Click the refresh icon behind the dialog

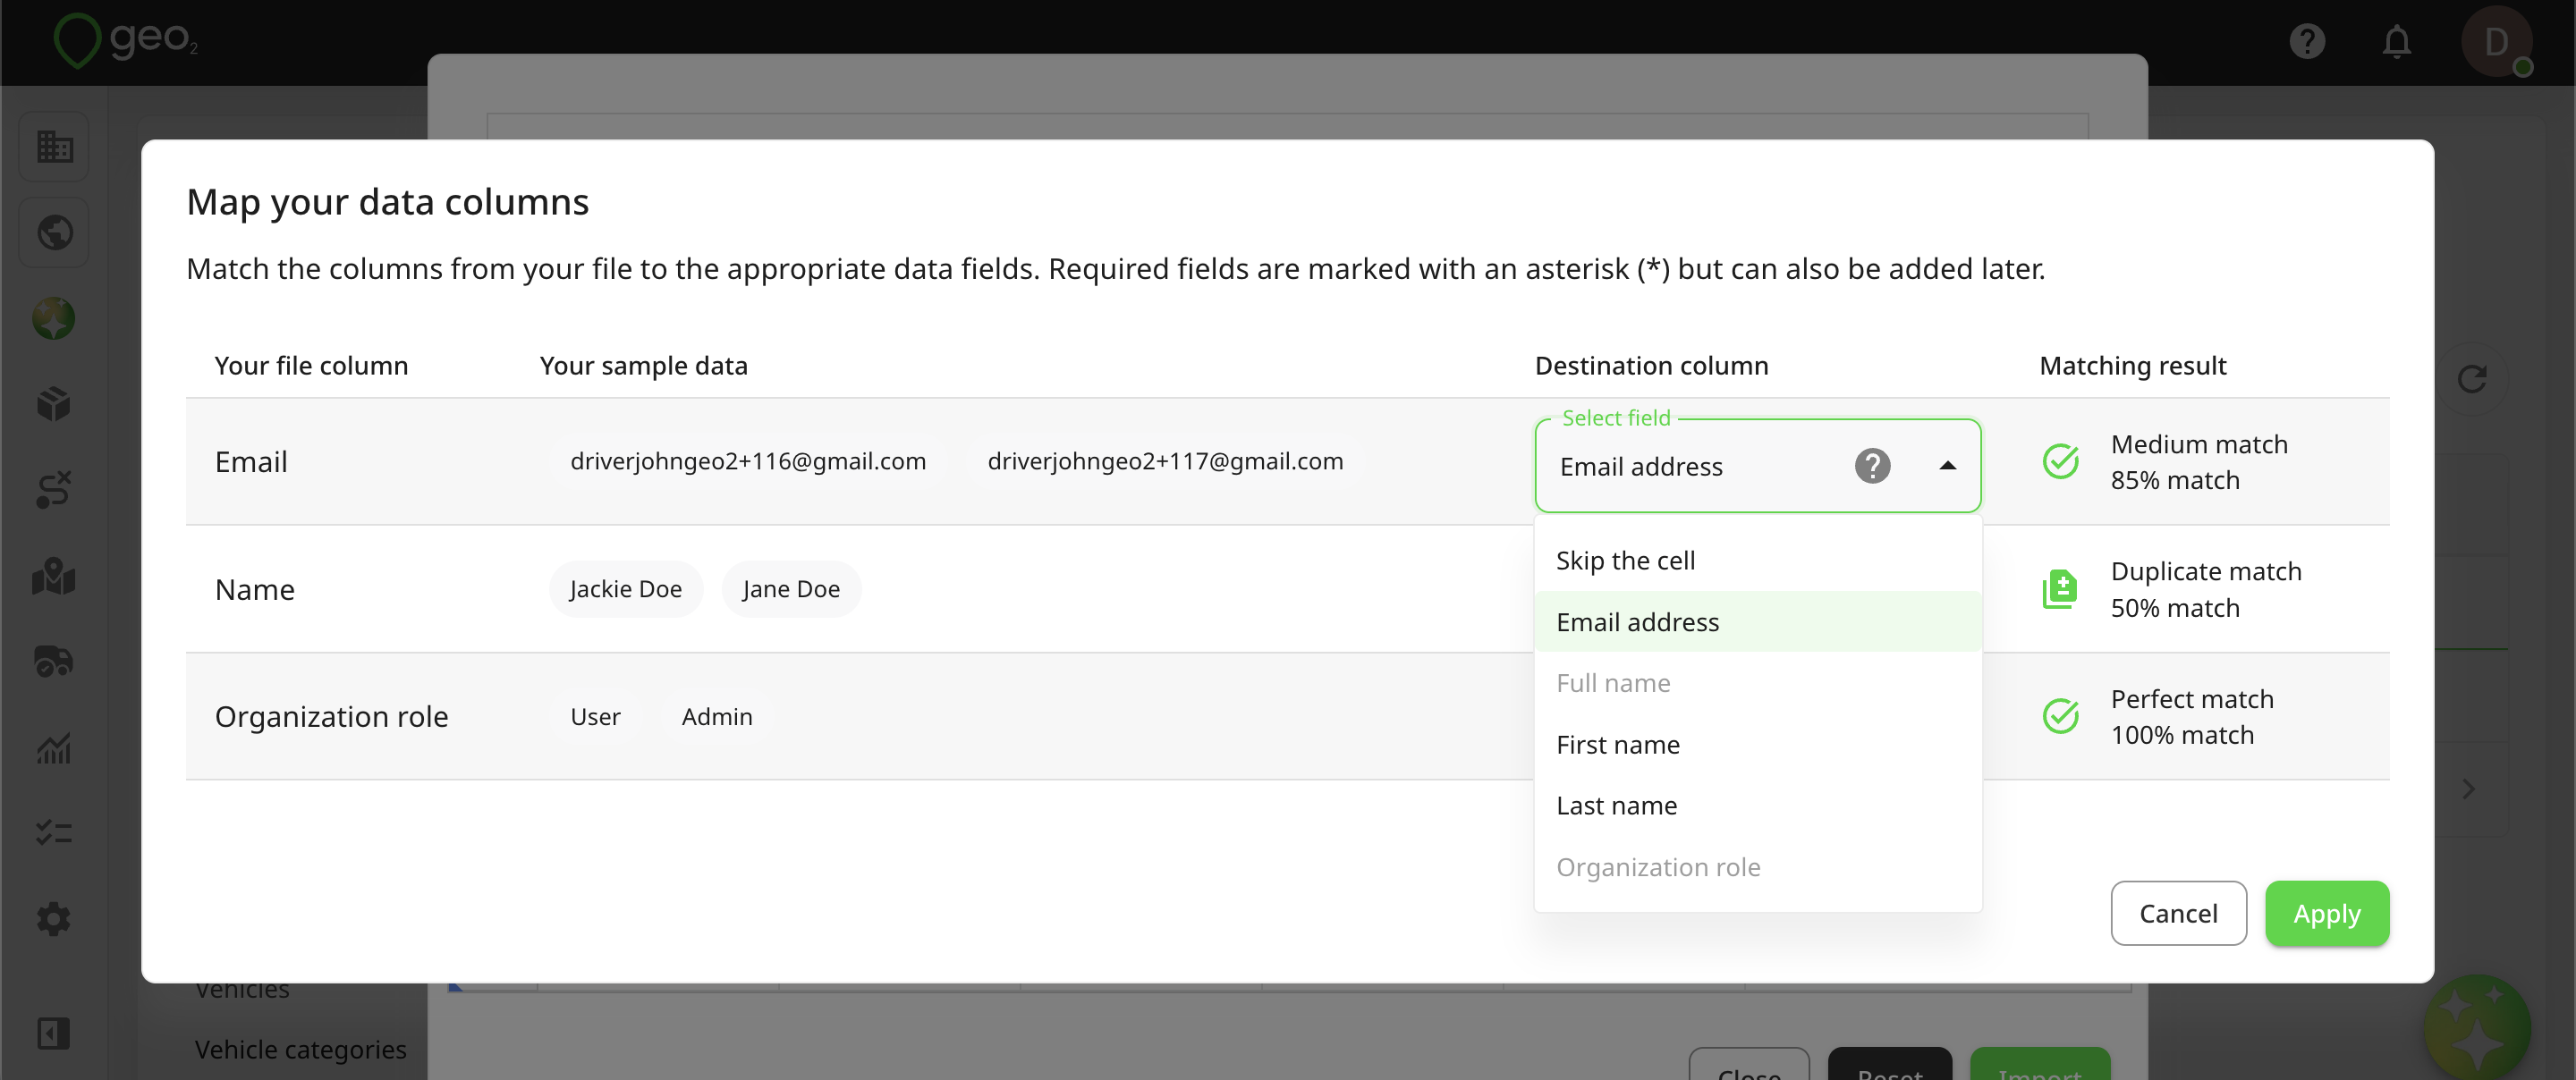(x=2472, y=379)
